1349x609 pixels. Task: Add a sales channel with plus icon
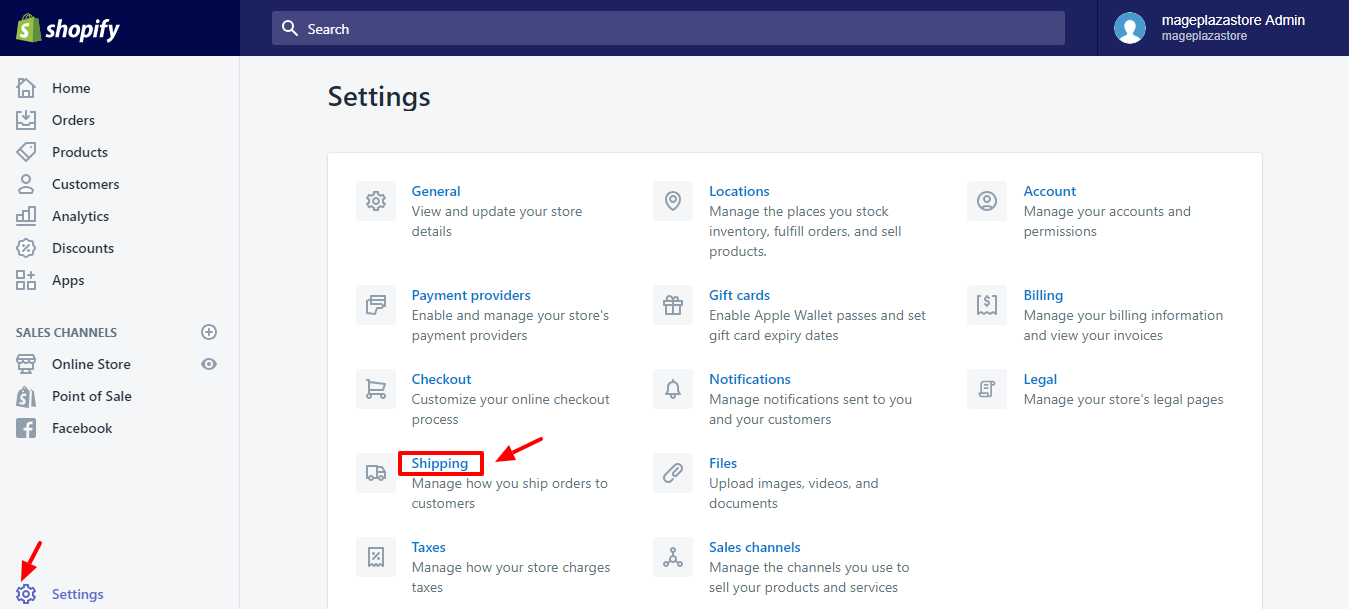coord(209,332)
